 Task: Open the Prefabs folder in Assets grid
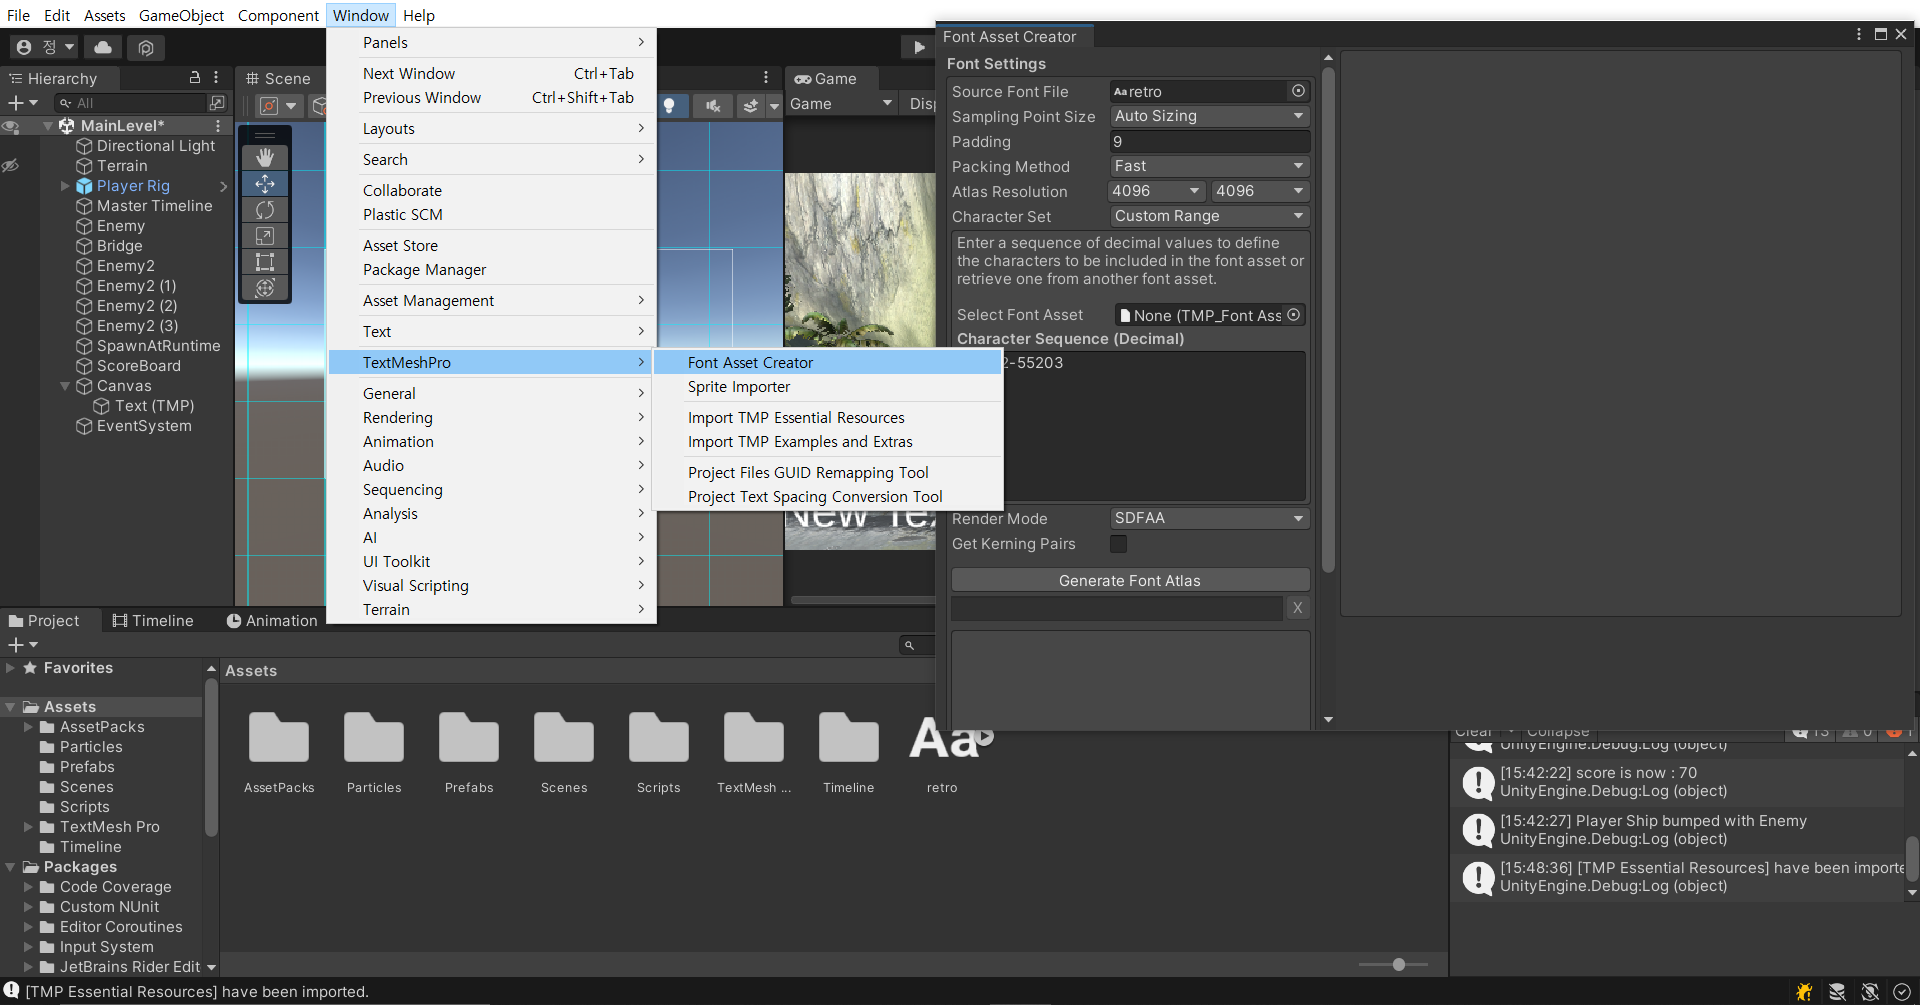tap(469, 739)
